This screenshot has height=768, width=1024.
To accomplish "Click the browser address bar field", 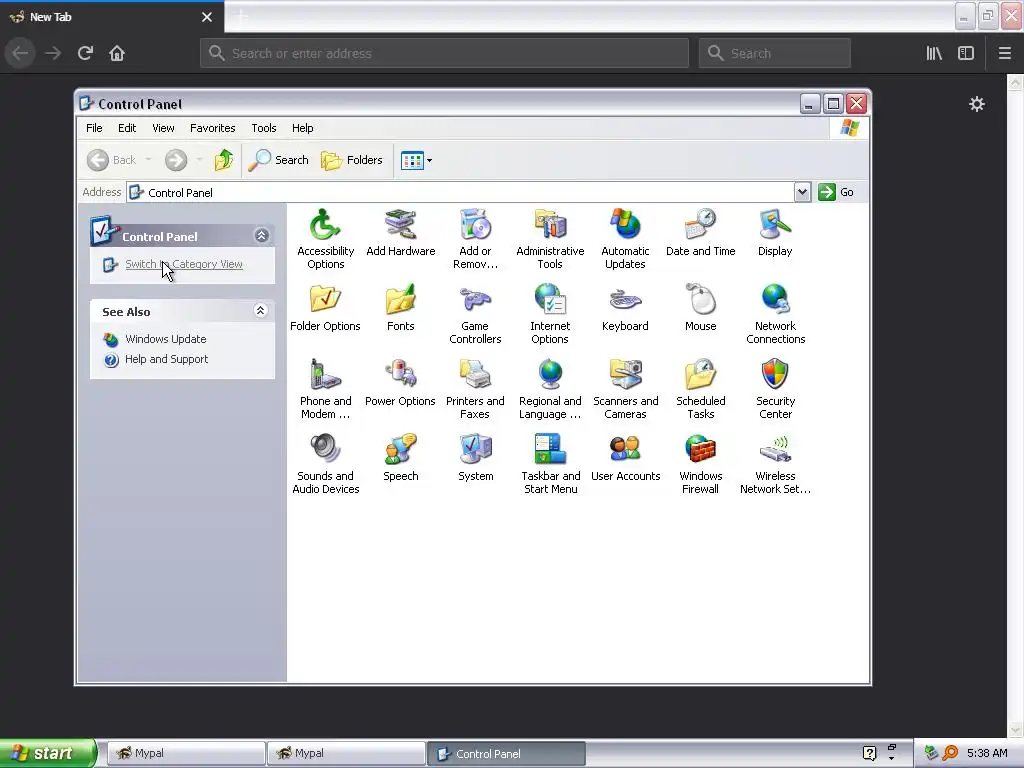I will [x=444, y=53].
